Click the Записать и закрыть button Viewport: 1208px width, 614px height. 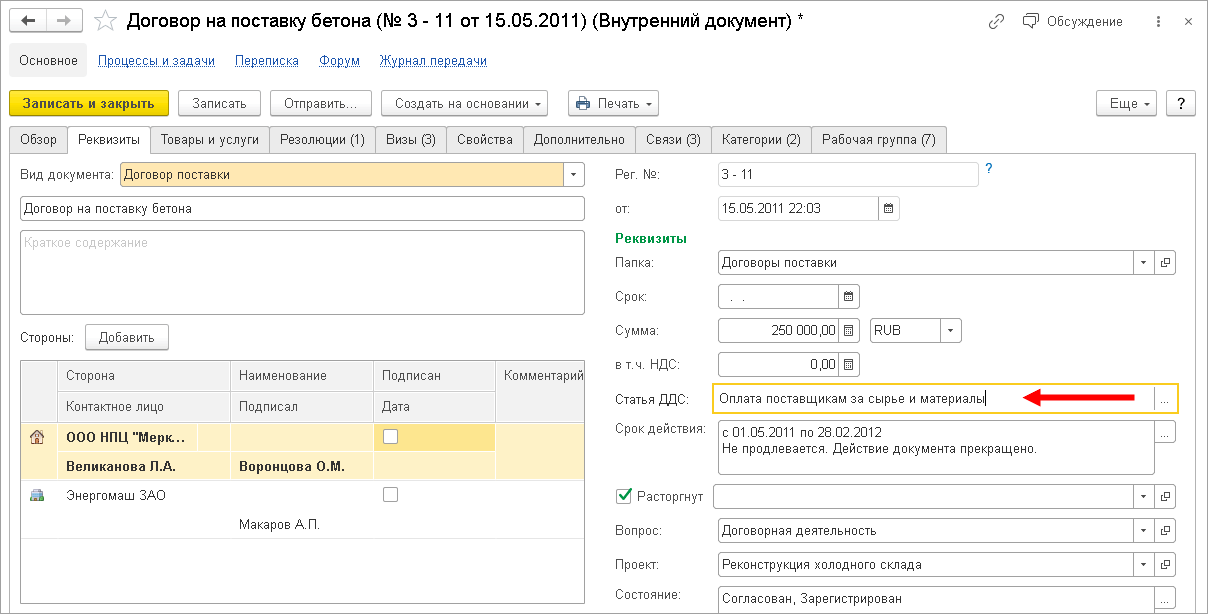[x=89, y=103]
